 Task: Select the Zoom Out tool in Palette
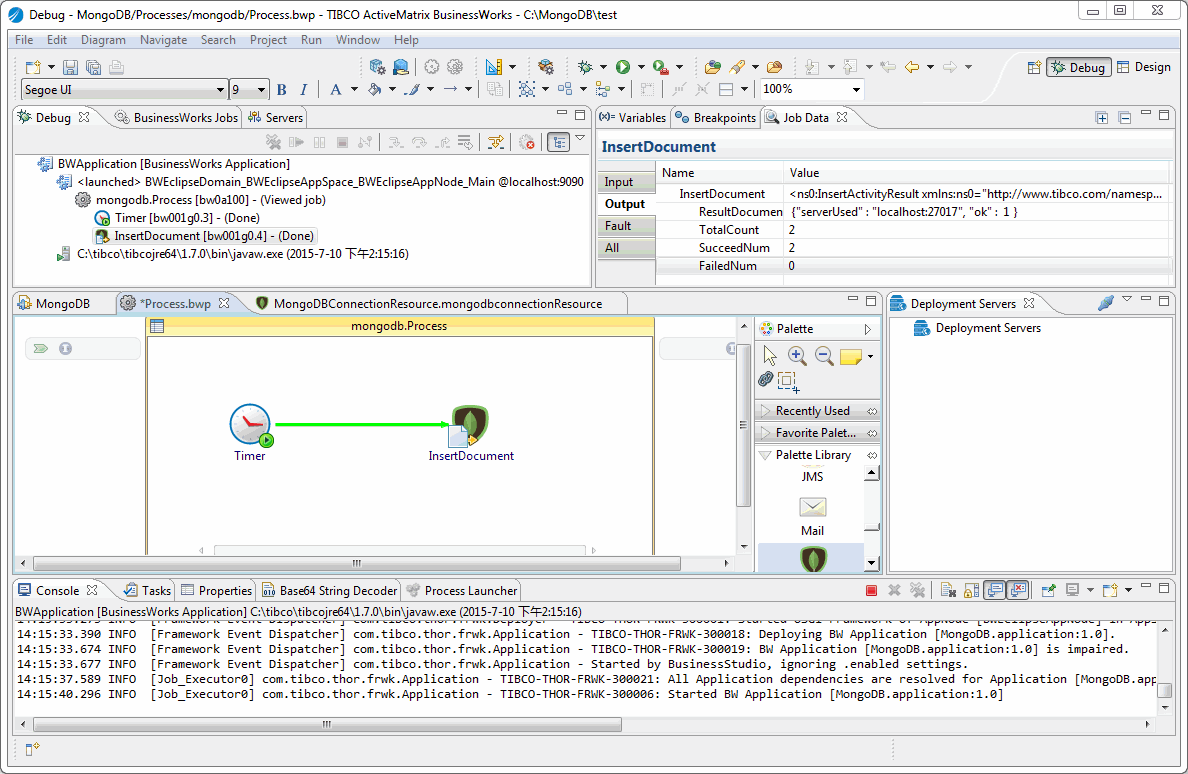tap(824, 356)
